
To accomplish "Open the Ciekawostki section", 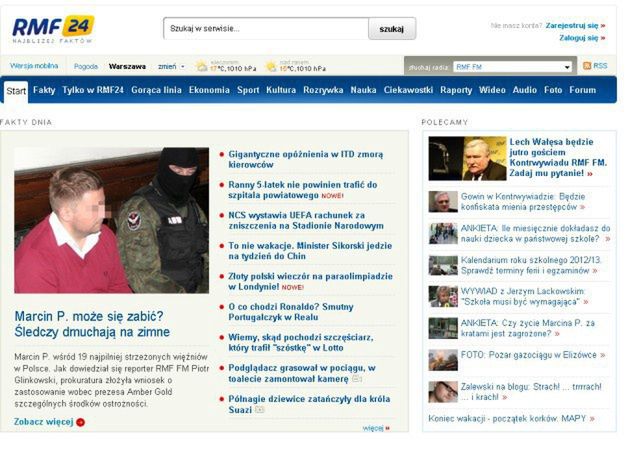I will click(408, 90).
